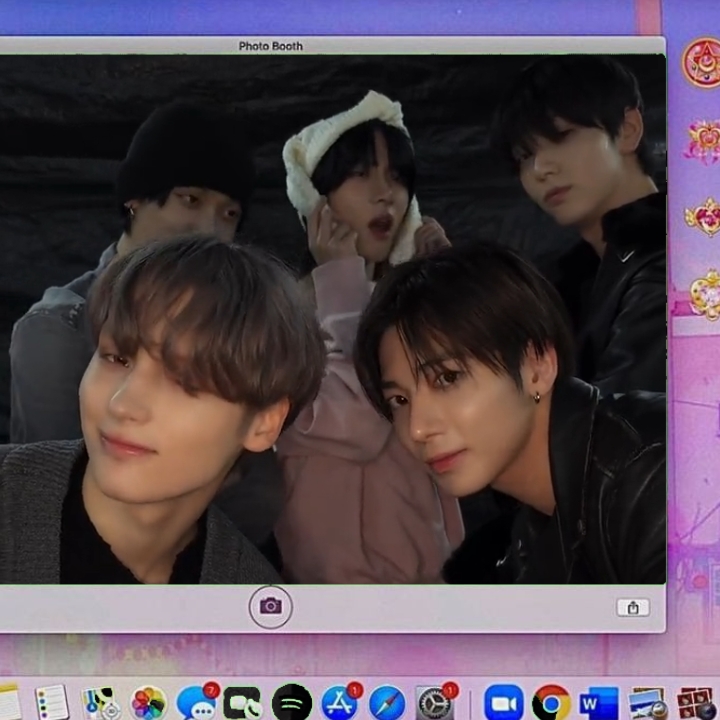Select the round star brooch desktop icon
Viewport: 720px width, 720px height.
pyautogui.click(x=703, y=62)
